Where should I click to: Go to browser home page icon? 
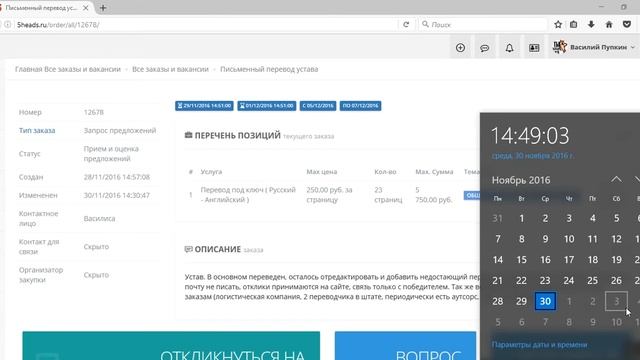(x=609, y=24)
